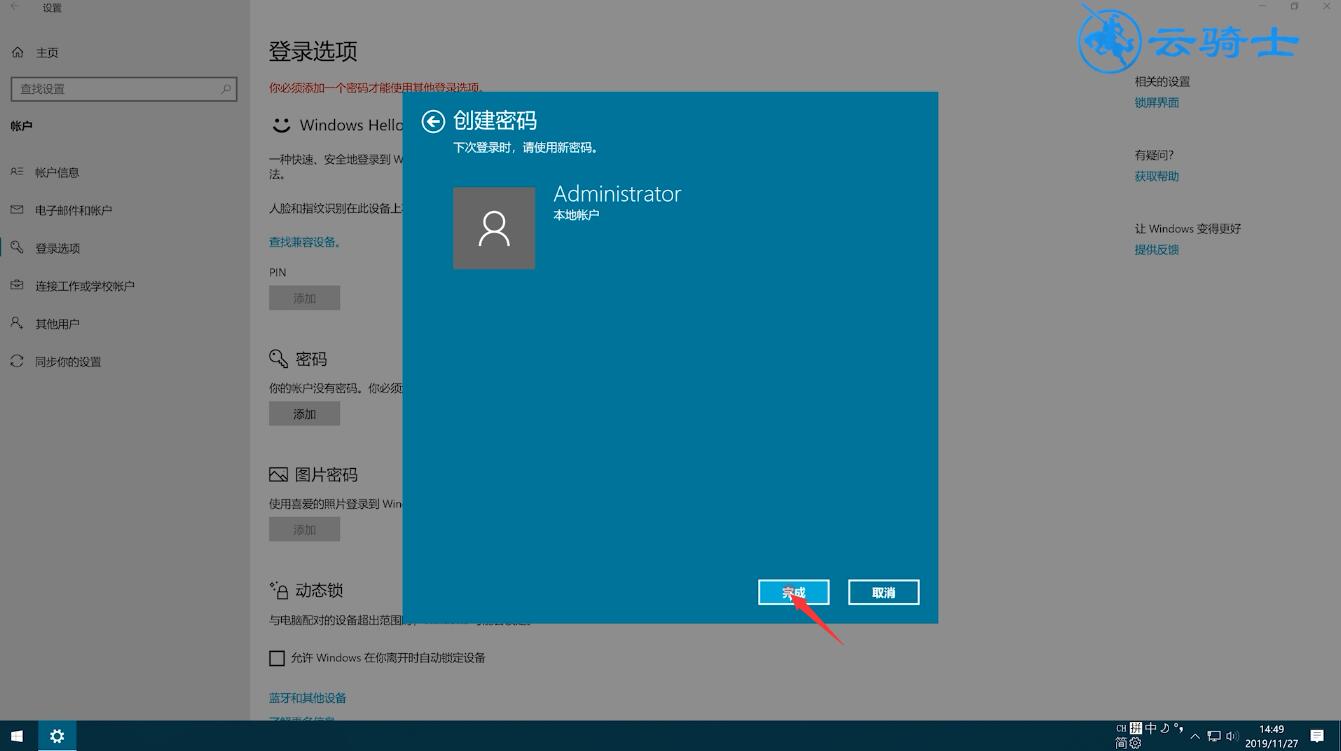This screenshot has width=1341, height=751.
Task: Click the 图片密码 picture icon
Action: tap(279, 474)
